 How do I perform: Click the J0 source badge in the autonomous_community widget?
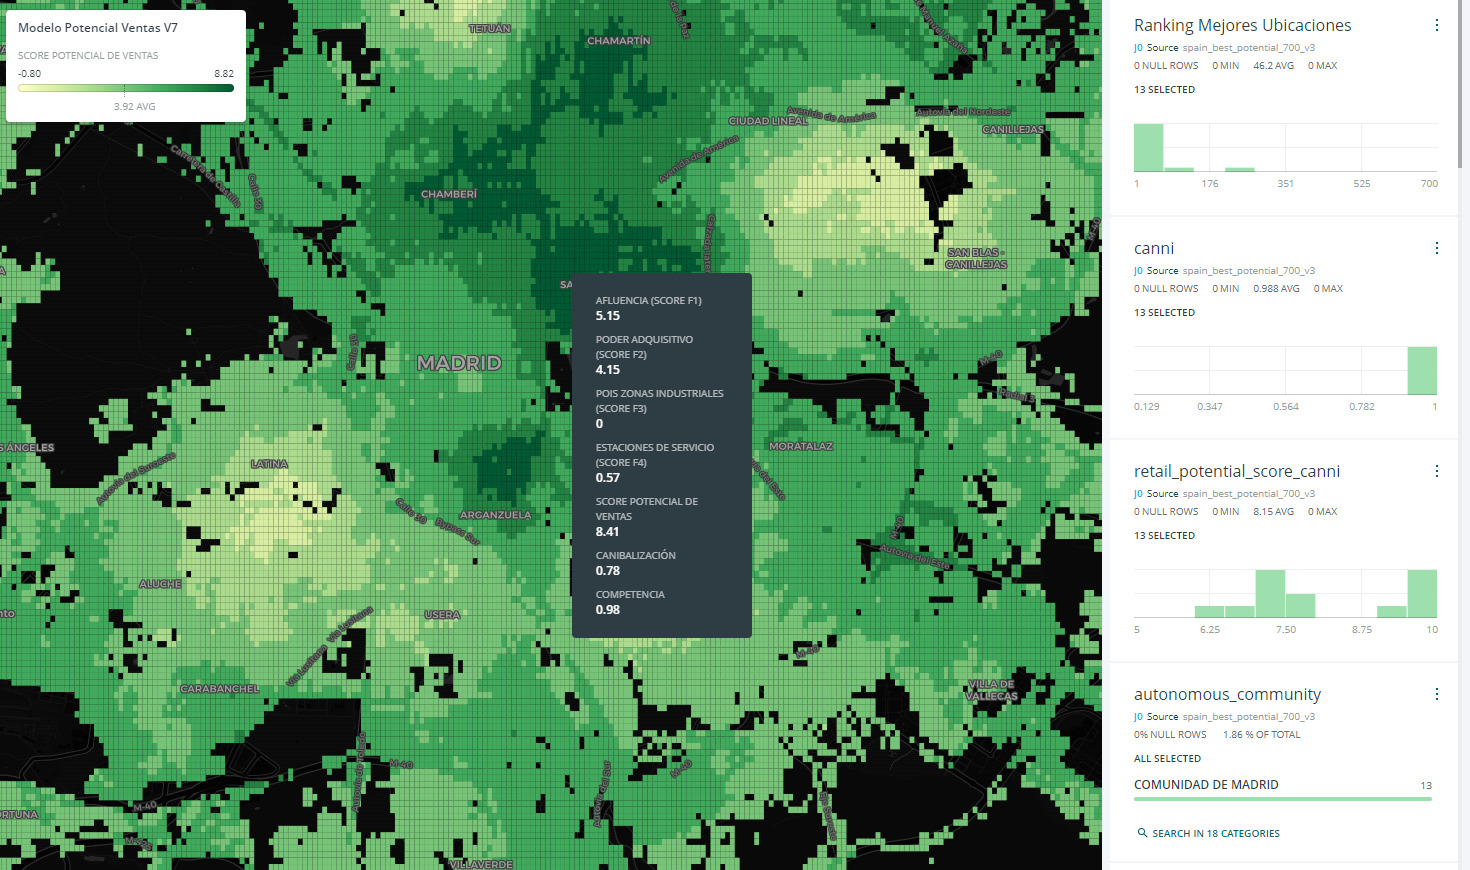click(1138, 717)
